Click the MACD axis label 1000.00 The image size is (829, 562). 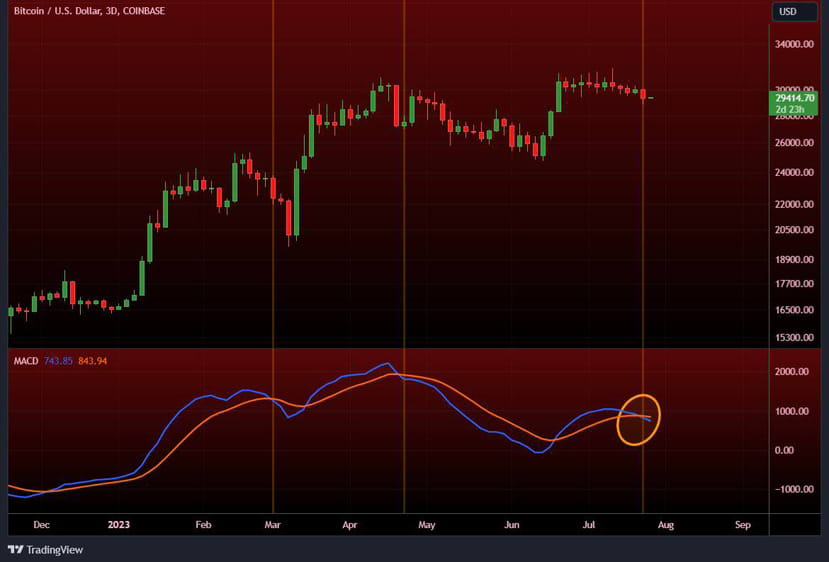click(x=792, y=411)
